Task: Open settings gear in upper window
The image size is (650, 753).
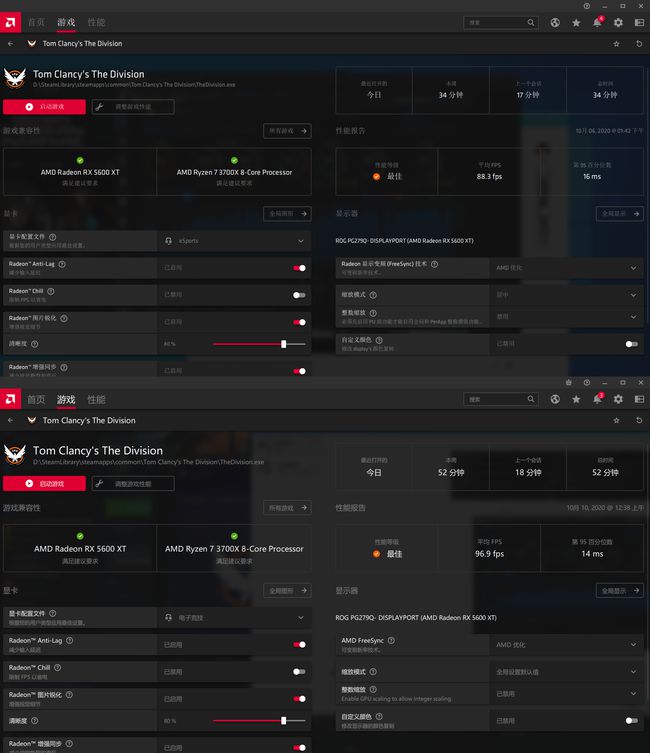Action: 618,23
